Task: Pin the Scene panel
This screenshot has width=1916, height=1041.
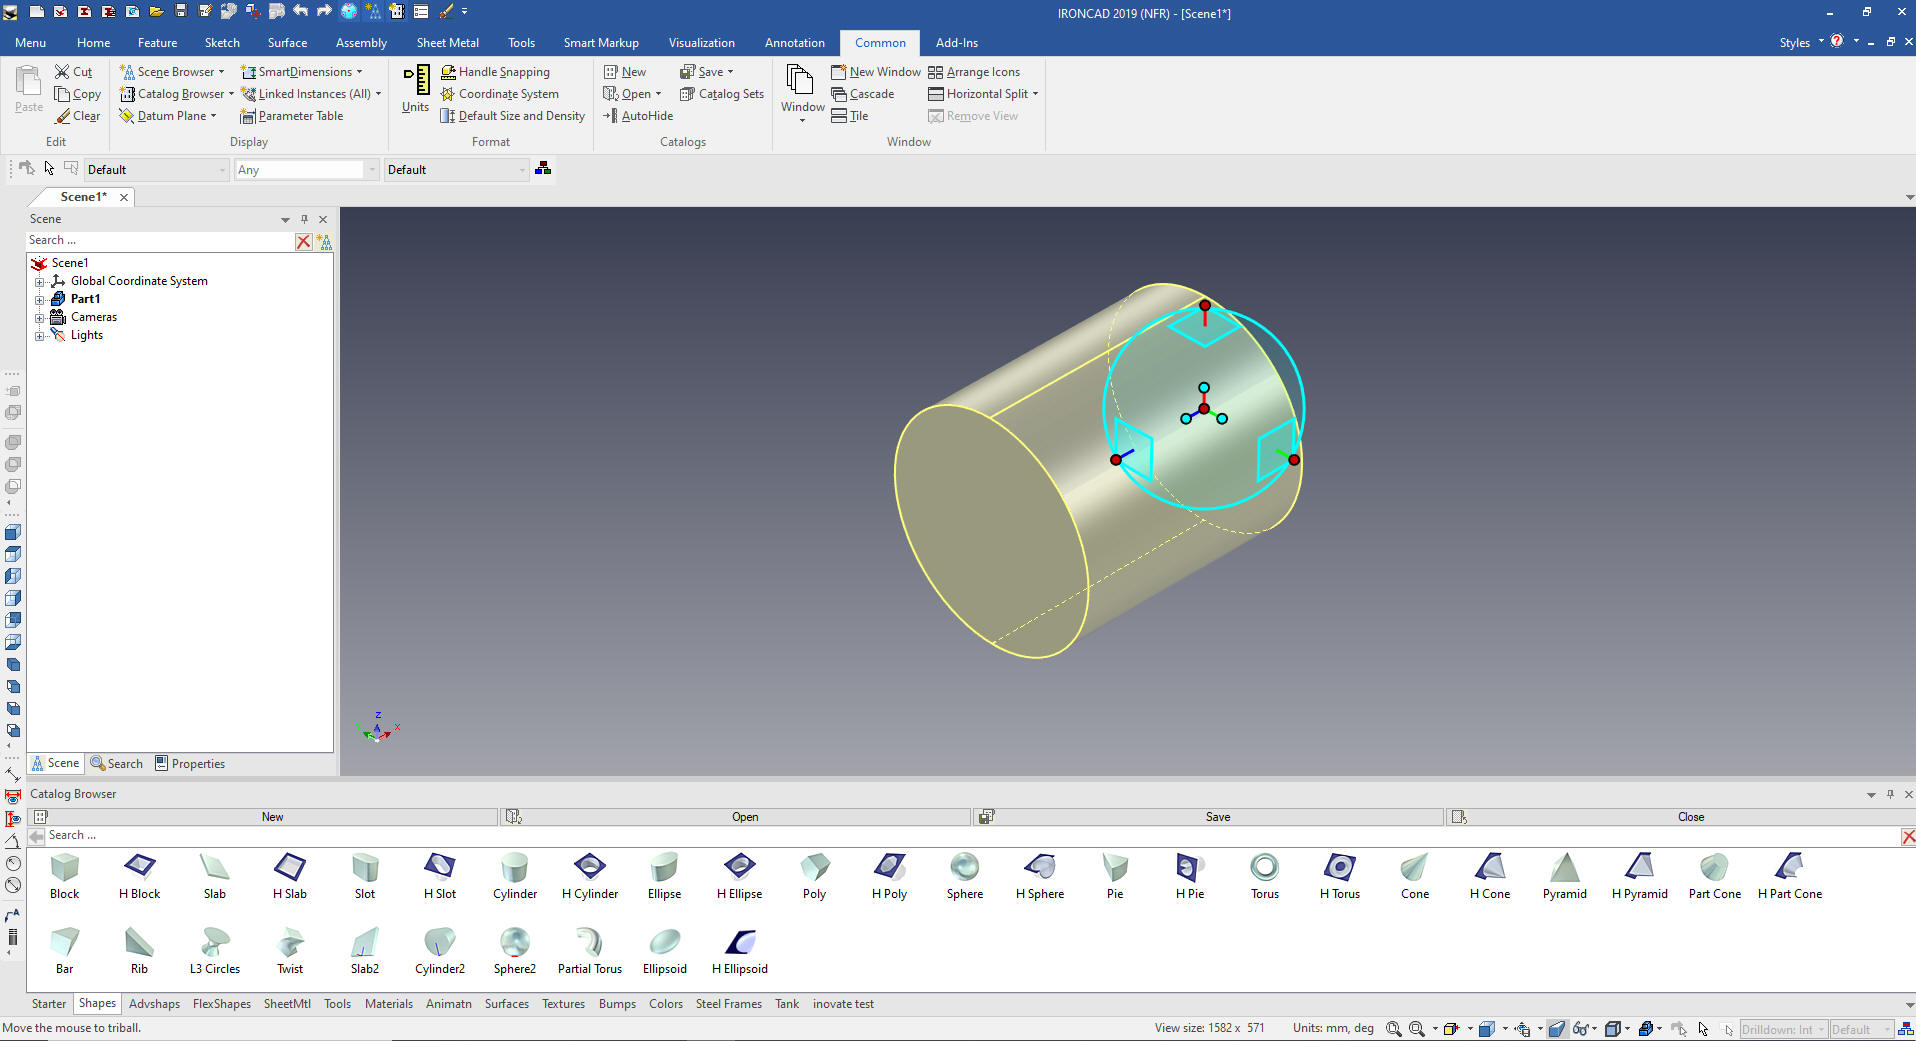Action: click(x=304, y=219)
